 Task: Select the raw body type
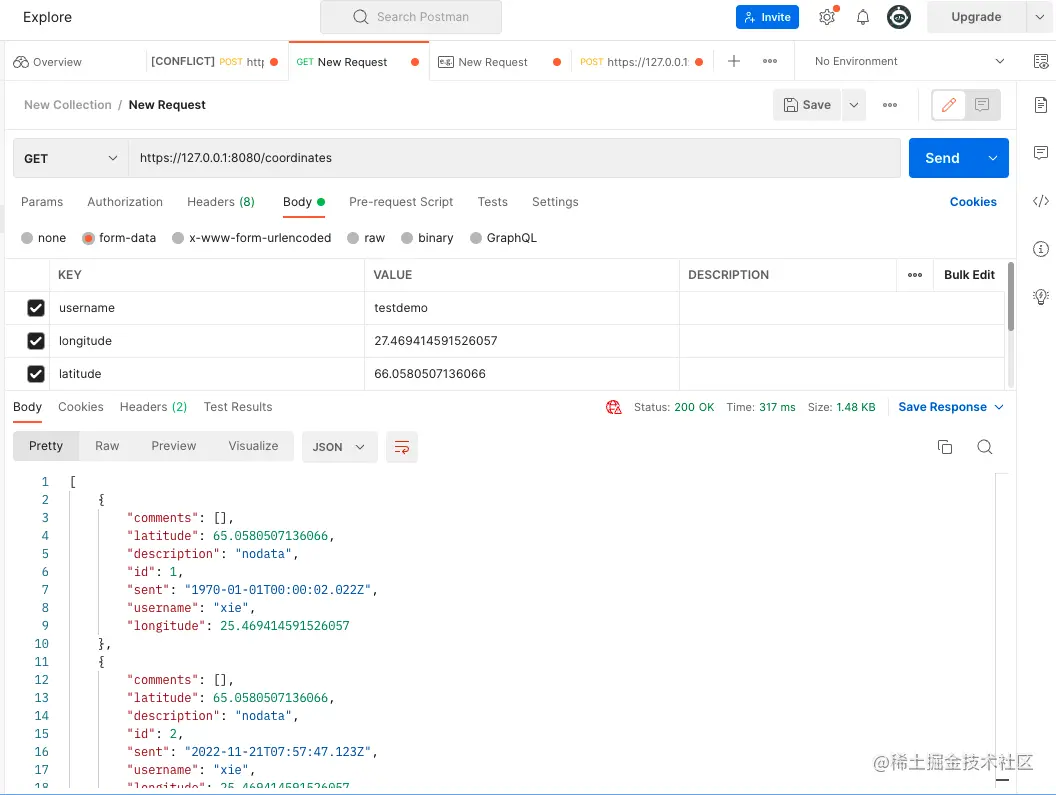(353, 238)
